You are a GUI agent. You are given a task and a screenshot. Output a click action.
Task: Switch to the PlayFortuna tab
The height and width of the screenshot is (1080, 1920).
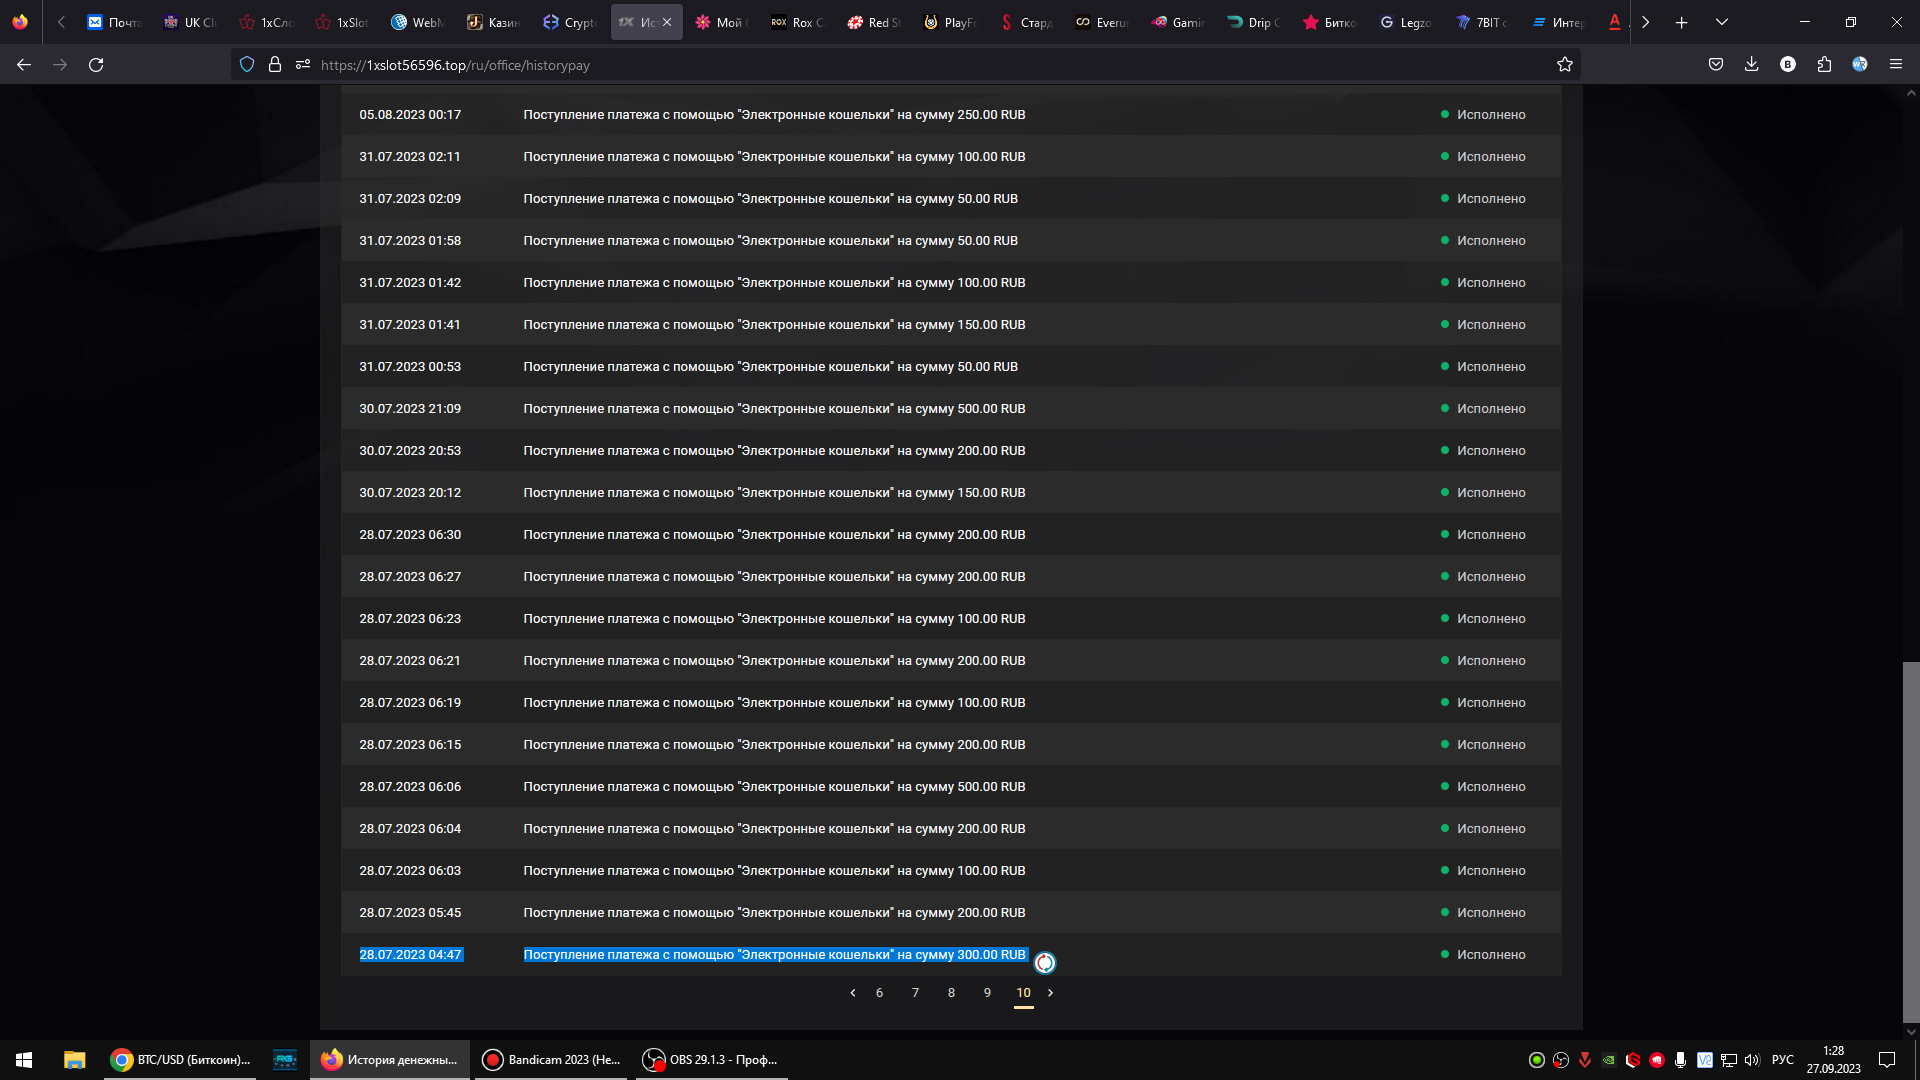[950, 22]
